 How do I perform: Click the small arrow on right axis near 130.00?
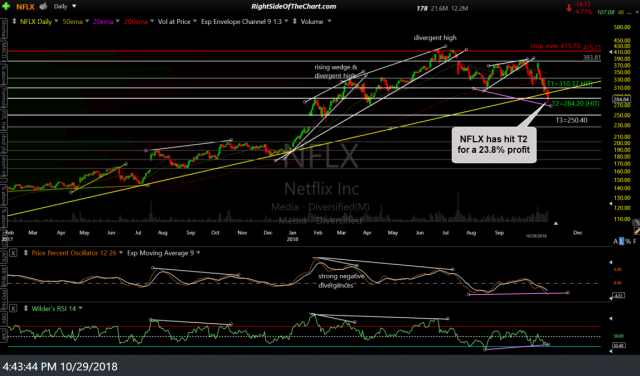click(x=611, y=203)
